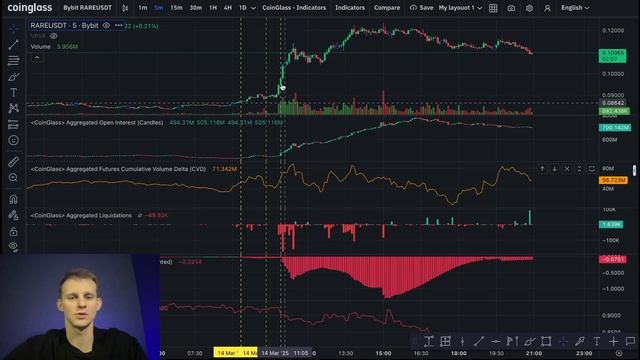This screenshot has height=360, width=640.
Task: Select the brush tool in bottom toolbar
Action: click(529, 341)
